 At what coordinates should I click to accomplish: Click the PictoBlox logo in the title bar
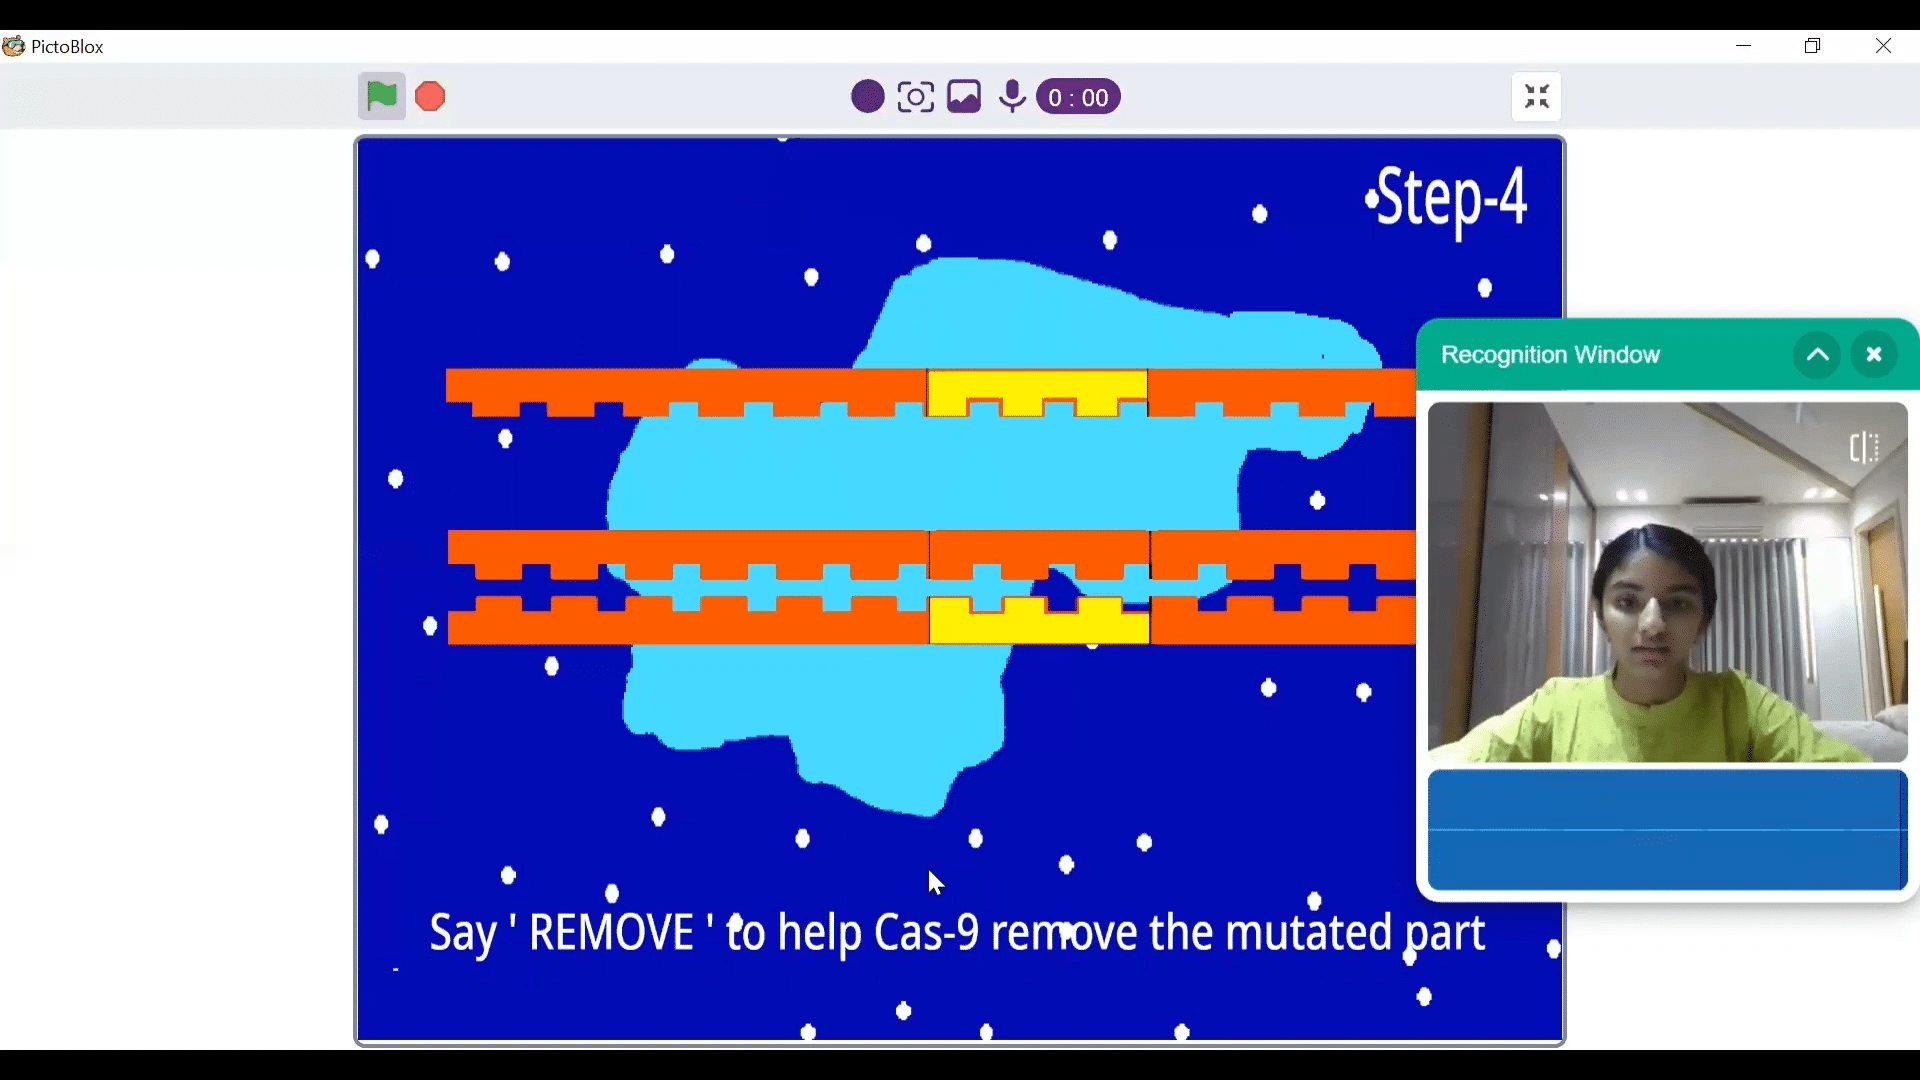coord(14,45)
